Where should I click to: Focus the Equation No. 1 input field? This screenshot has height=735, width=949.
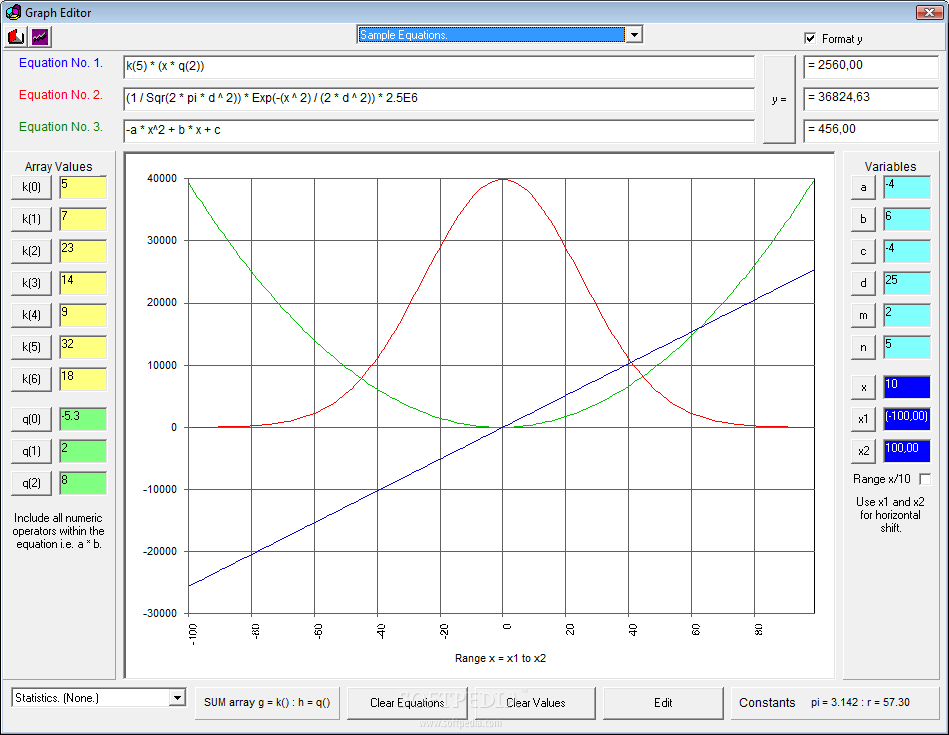pyautogui.click(x=439, y=67)
